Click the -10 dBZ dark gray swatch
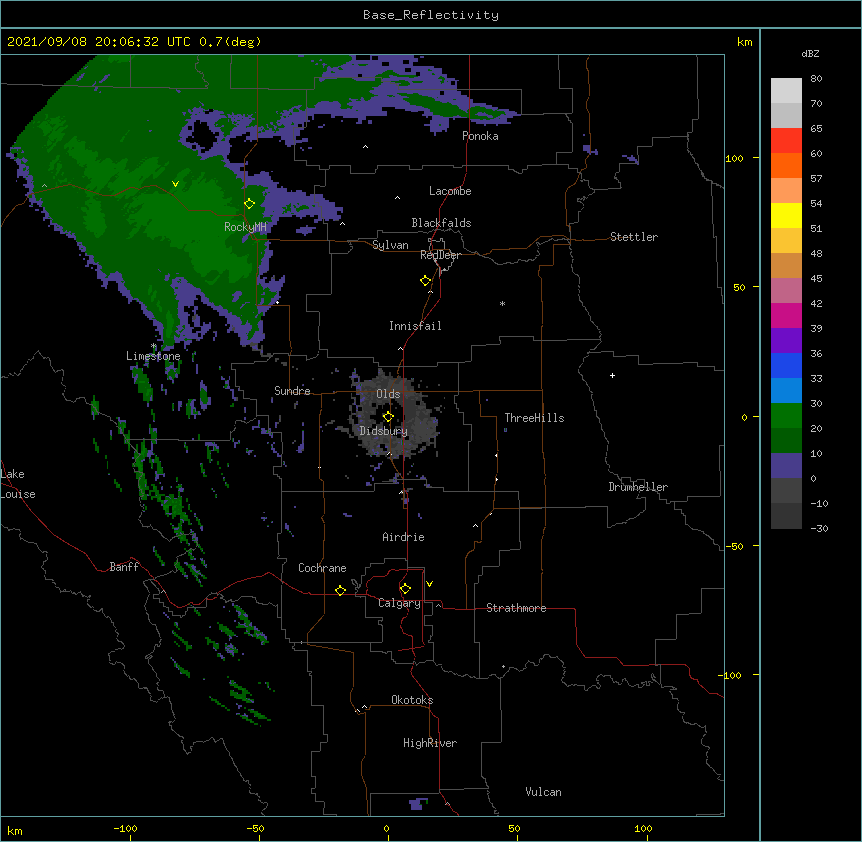The height and width of the screenshot is (842, 862). click(786, 516)
